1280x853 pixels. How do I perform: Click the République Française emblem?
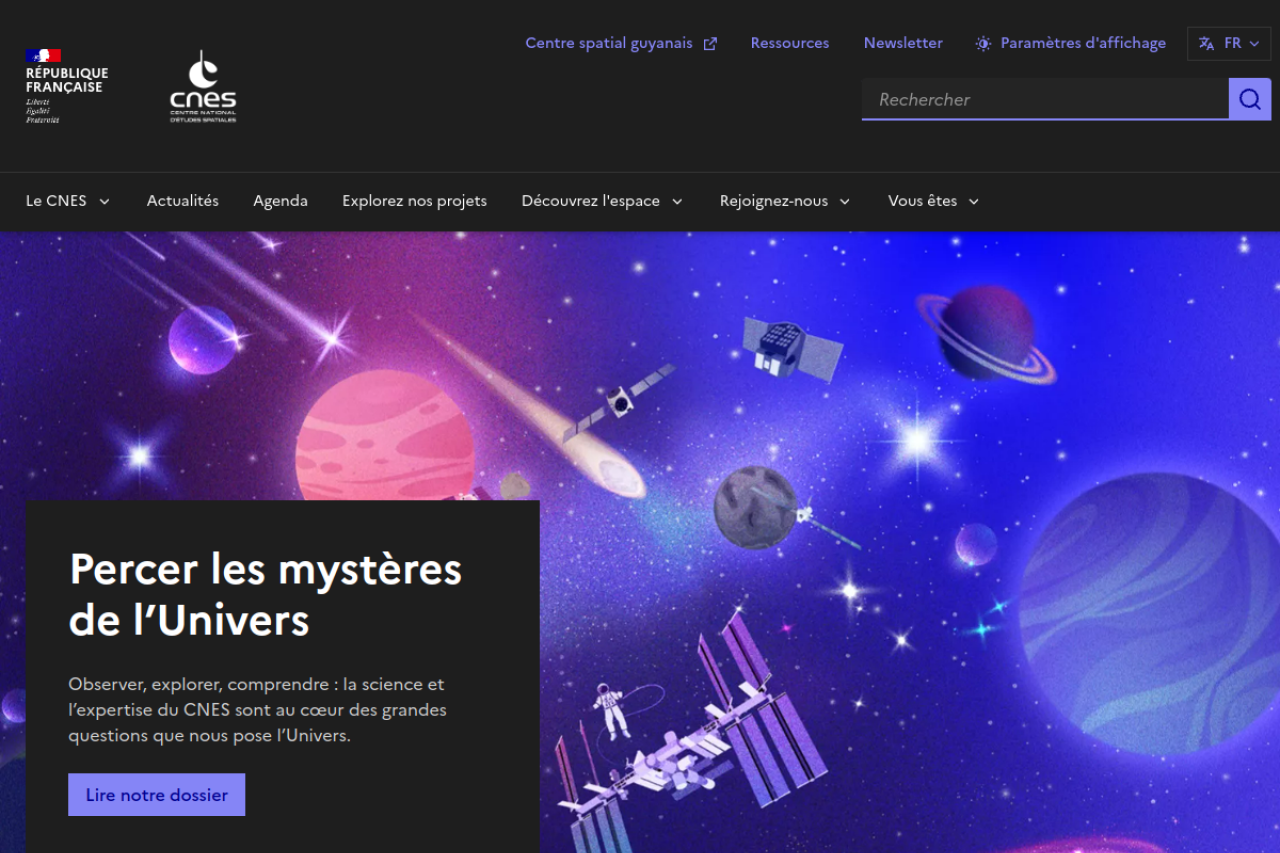[x=66, y=86]
